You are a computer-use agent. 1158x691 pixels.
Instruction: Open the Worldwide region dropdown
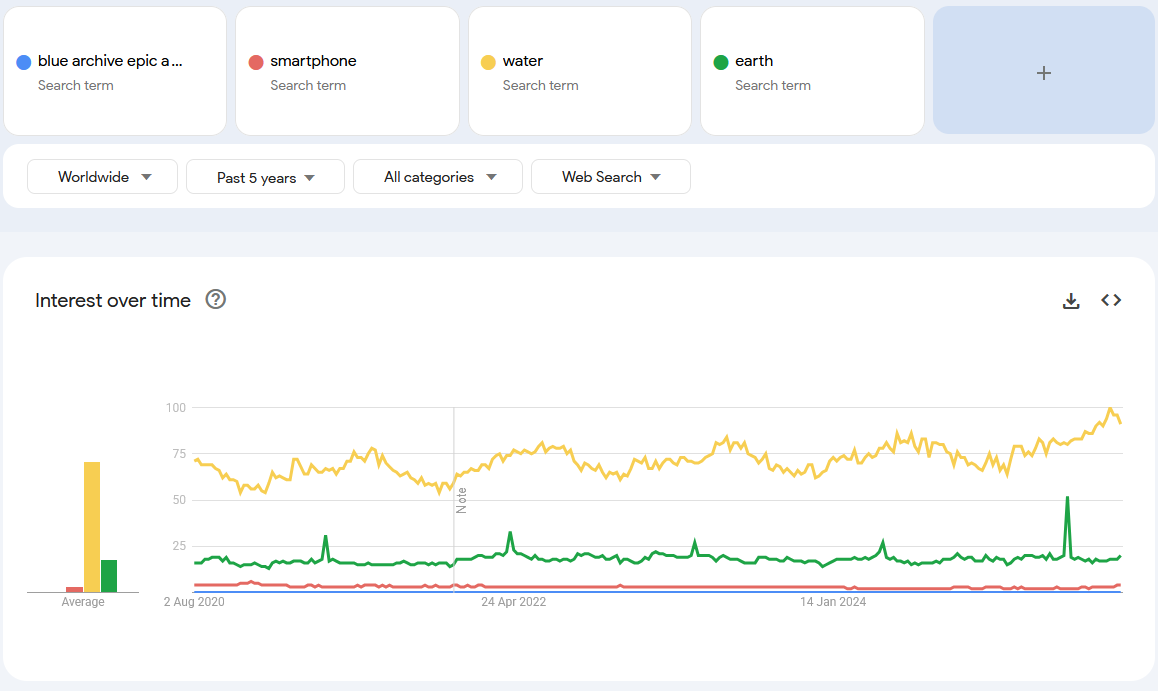pyautogui.click(x=103, y=177)
